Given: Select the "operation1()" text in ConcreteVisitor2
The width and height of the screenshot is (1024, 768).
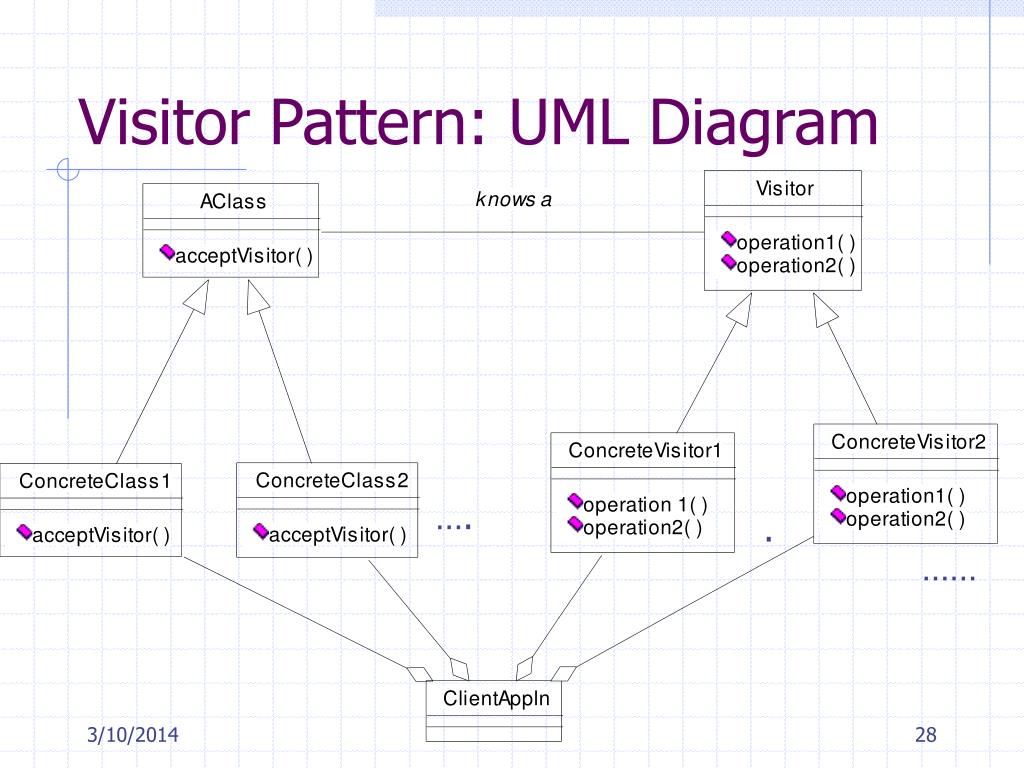Looking at the screenshot, I should click(x=906, y=496).
